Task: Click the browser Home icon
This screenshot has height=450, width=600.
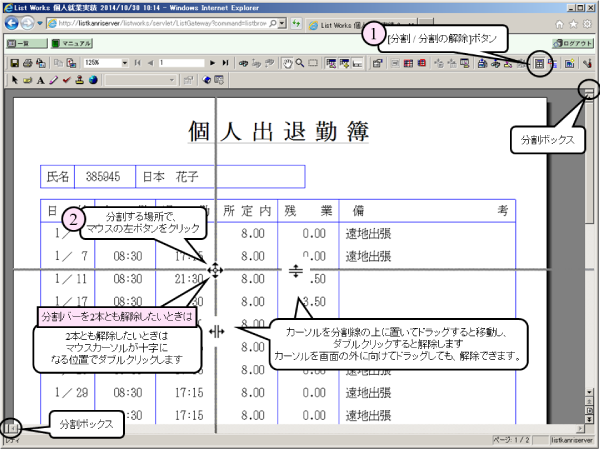Action: click(559, 24)
